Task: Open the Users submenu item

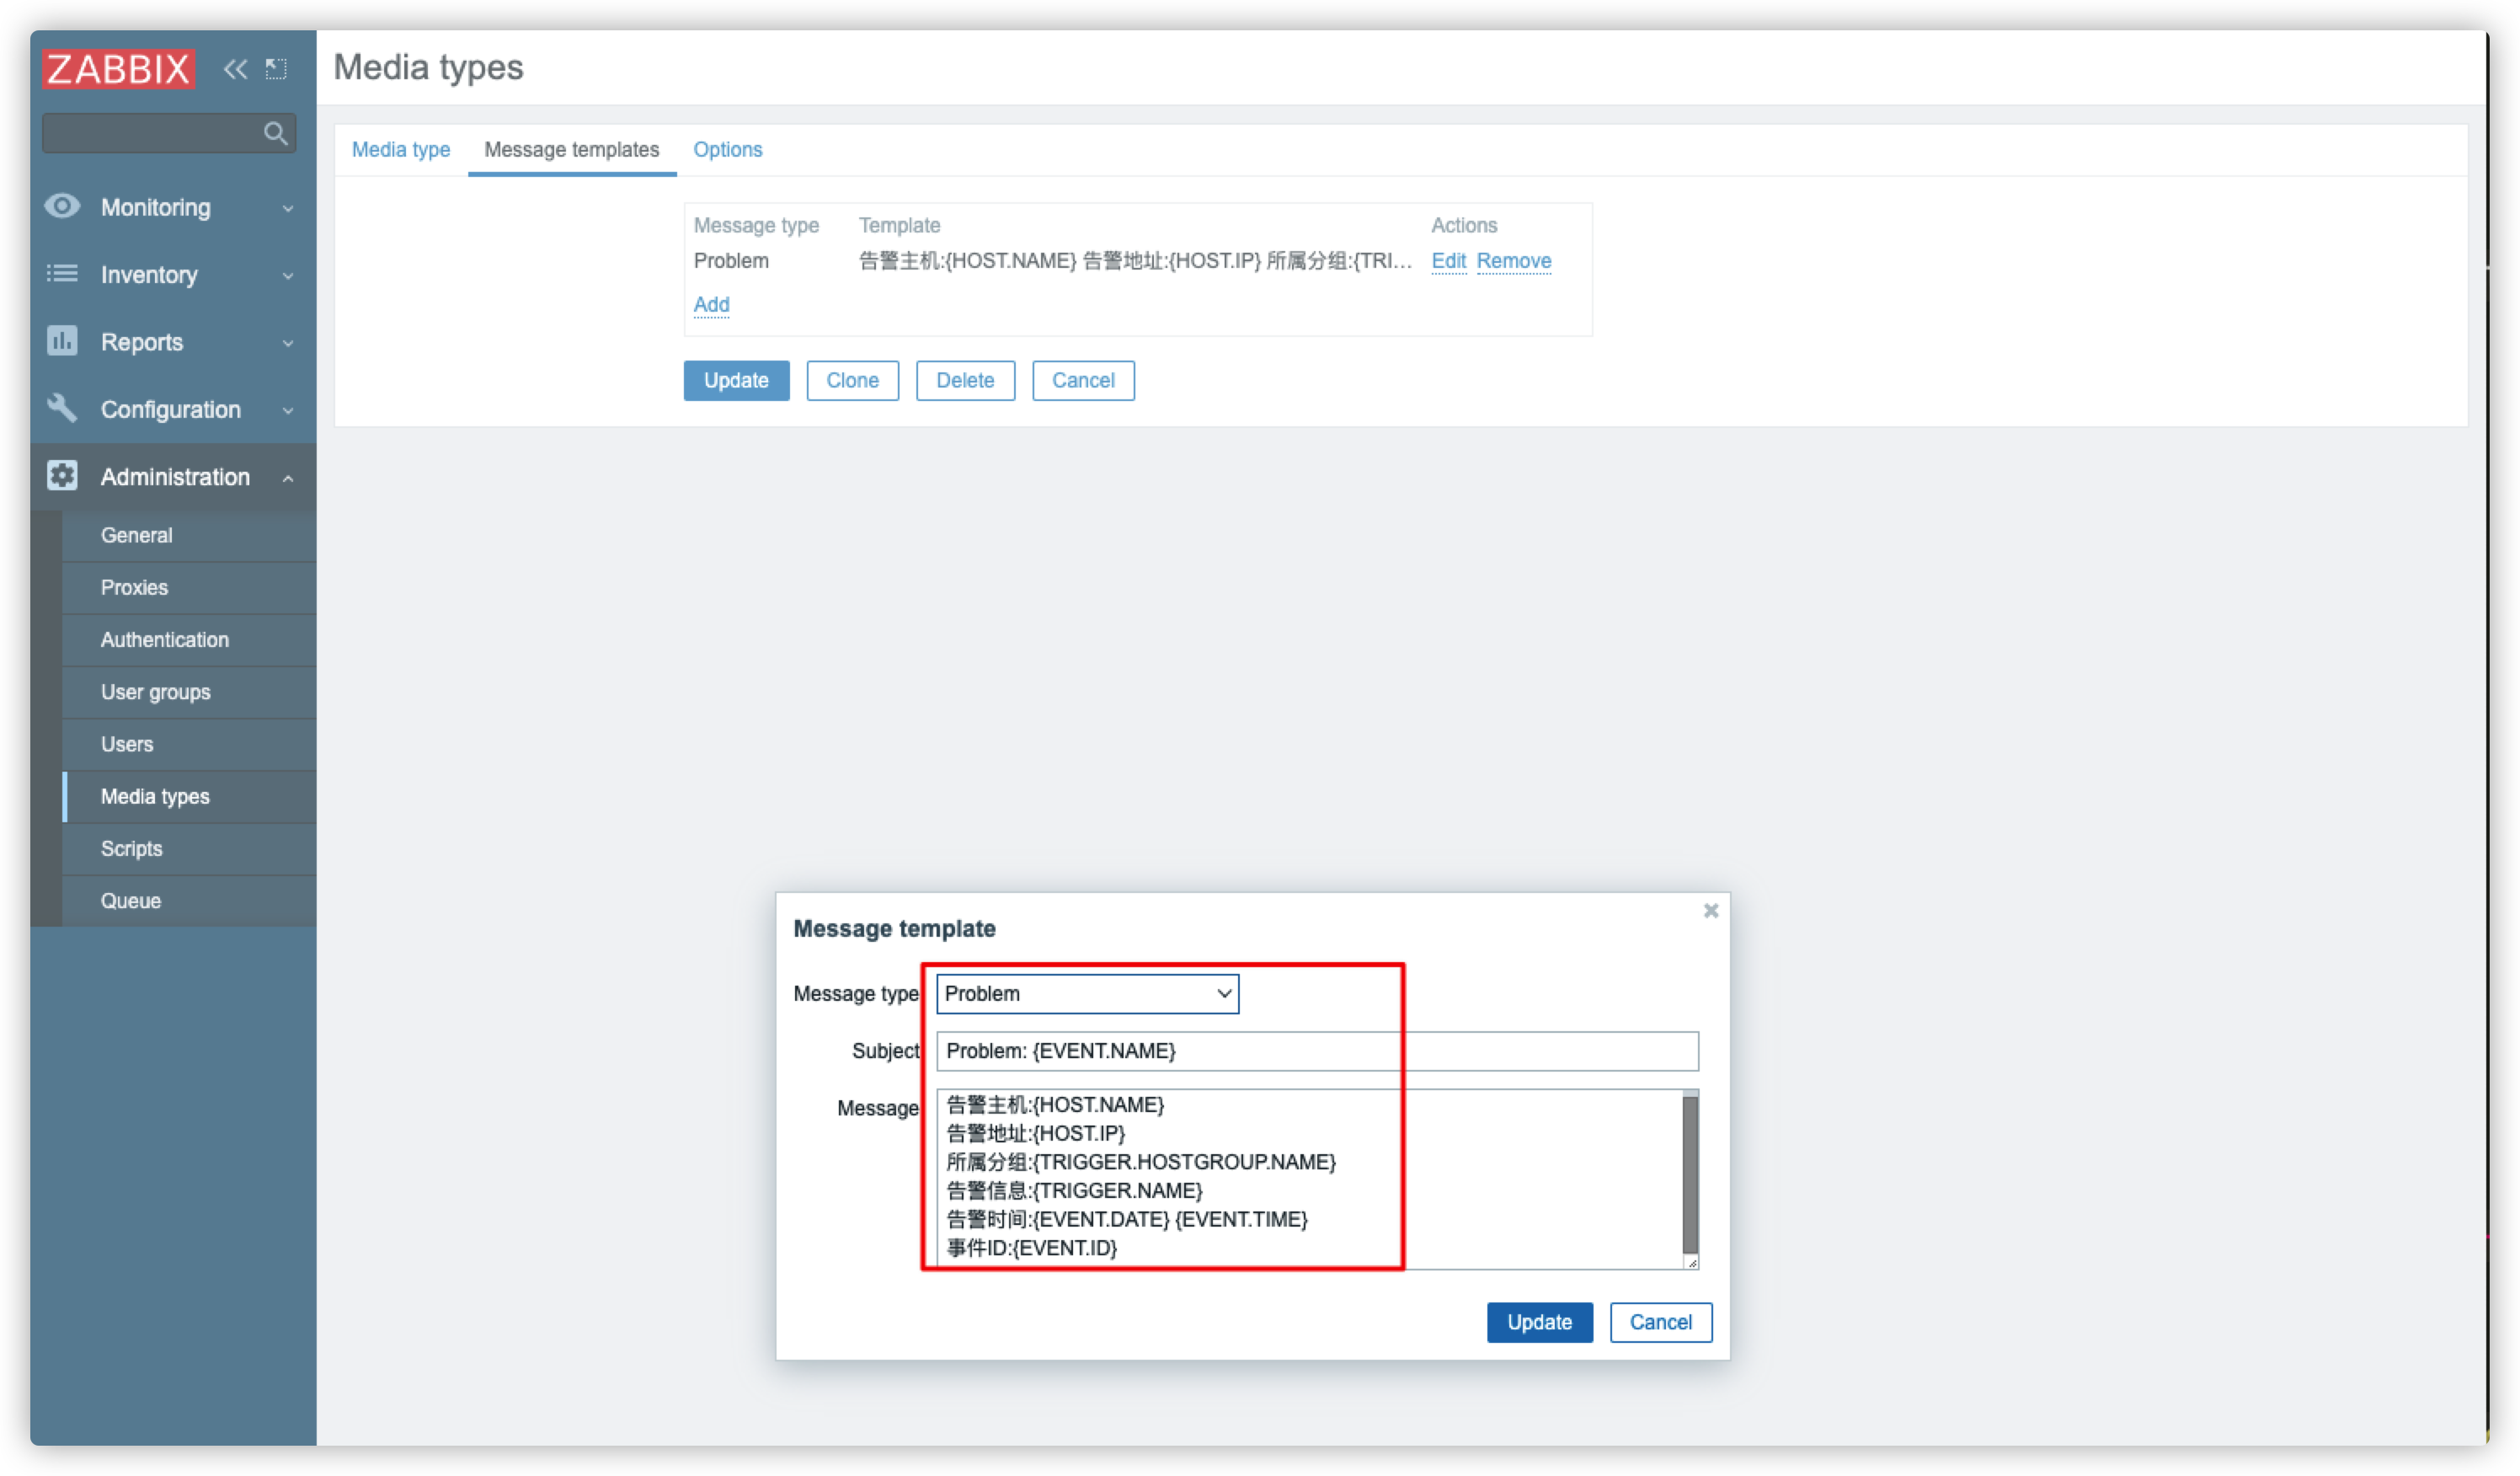Action: (x=189, y=744)
